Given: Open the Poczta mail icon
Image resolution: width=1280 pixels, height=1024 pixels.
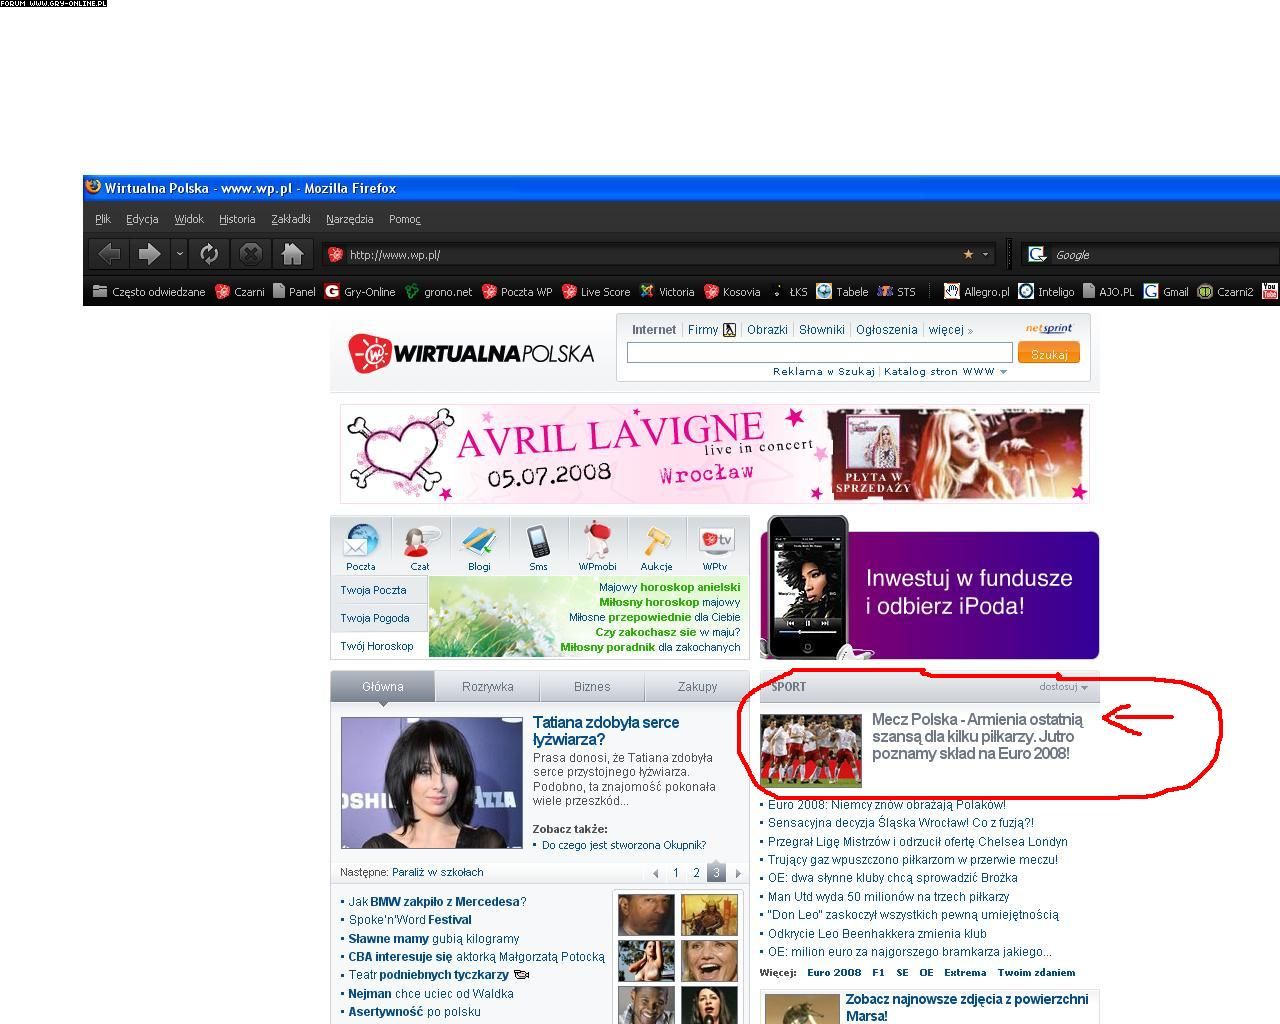Looking at the screenshot, I should (360, 546).
